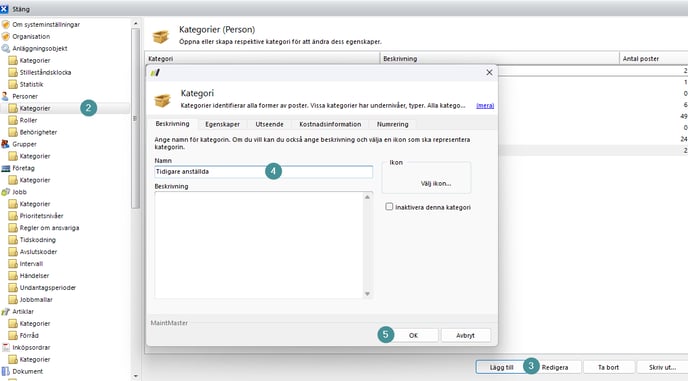Select the Organisation icon
688x381 pixels.
tap(5, 36)
